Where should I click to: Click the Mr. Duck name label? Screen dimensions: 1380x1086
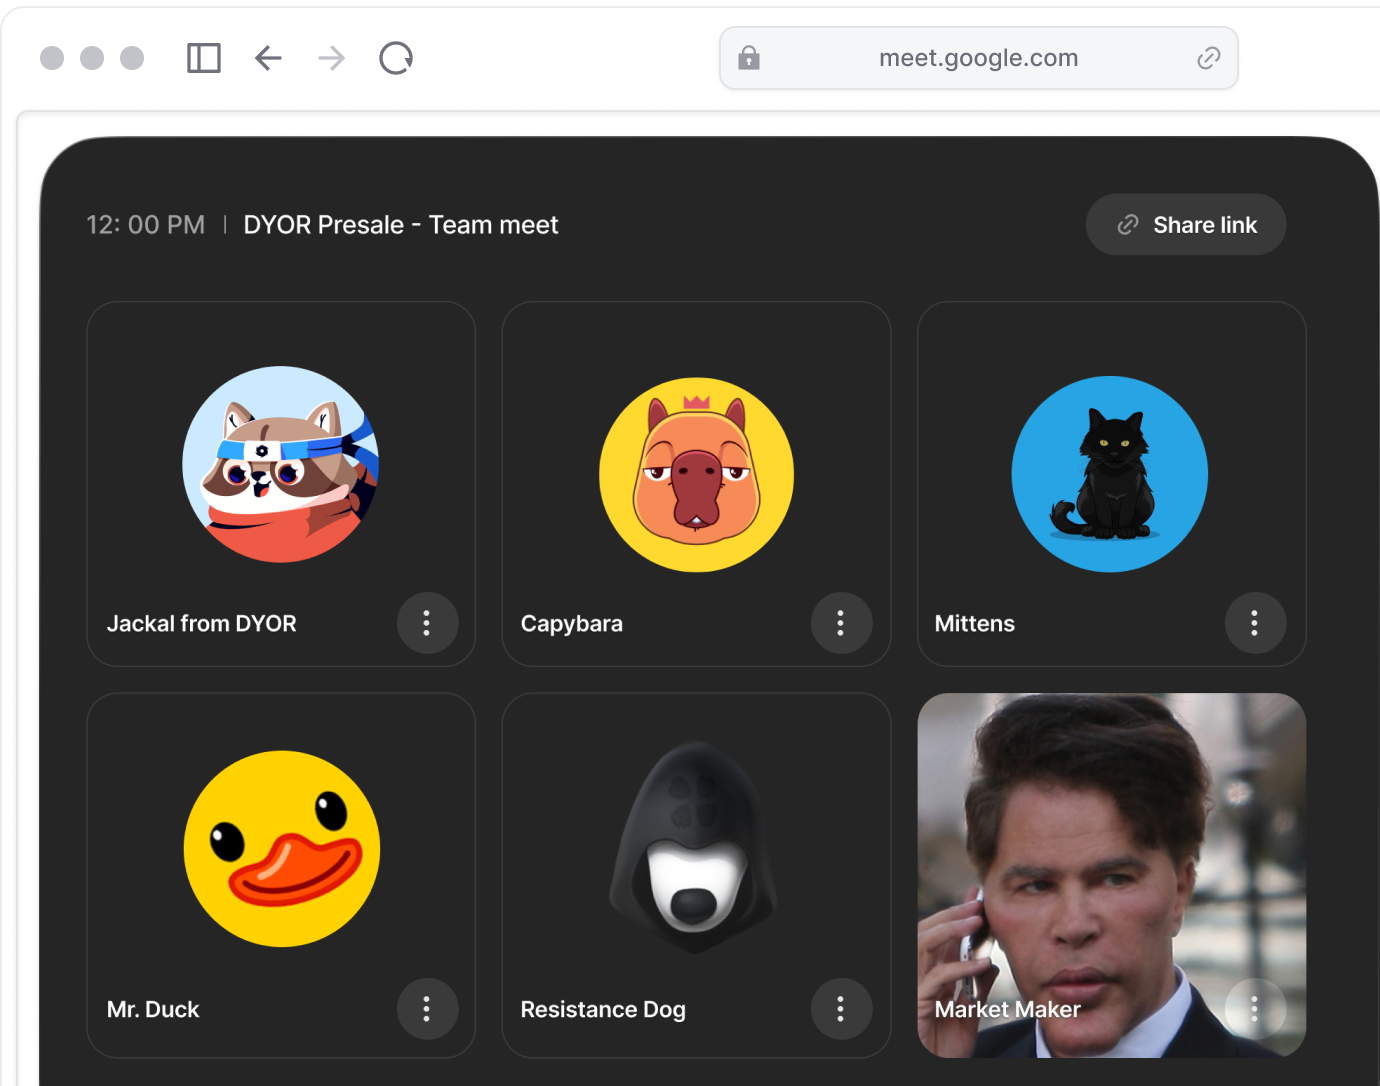pos(153,1009)
